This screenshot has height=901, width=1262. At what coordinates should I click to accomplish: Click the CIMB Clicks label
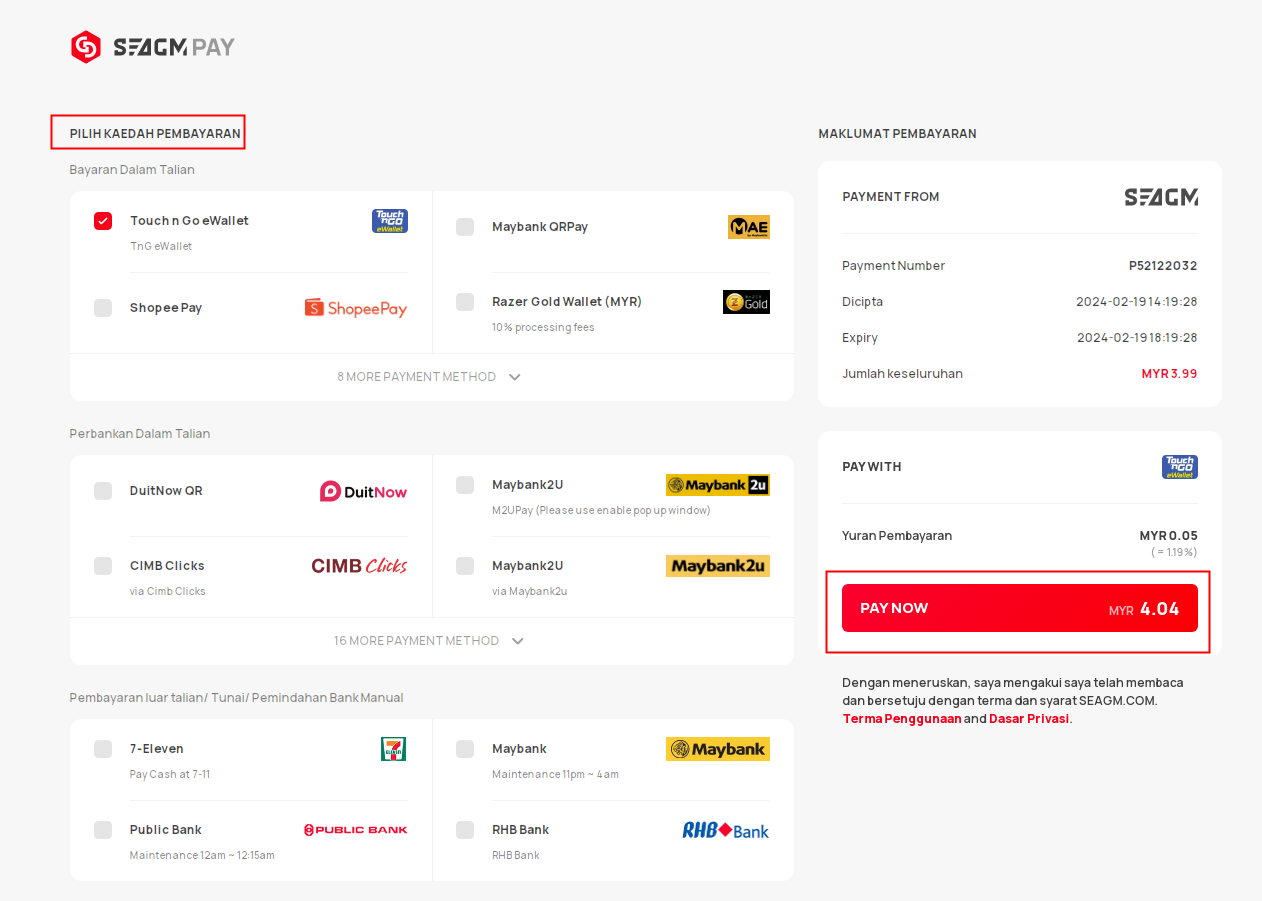click(167, 566)
